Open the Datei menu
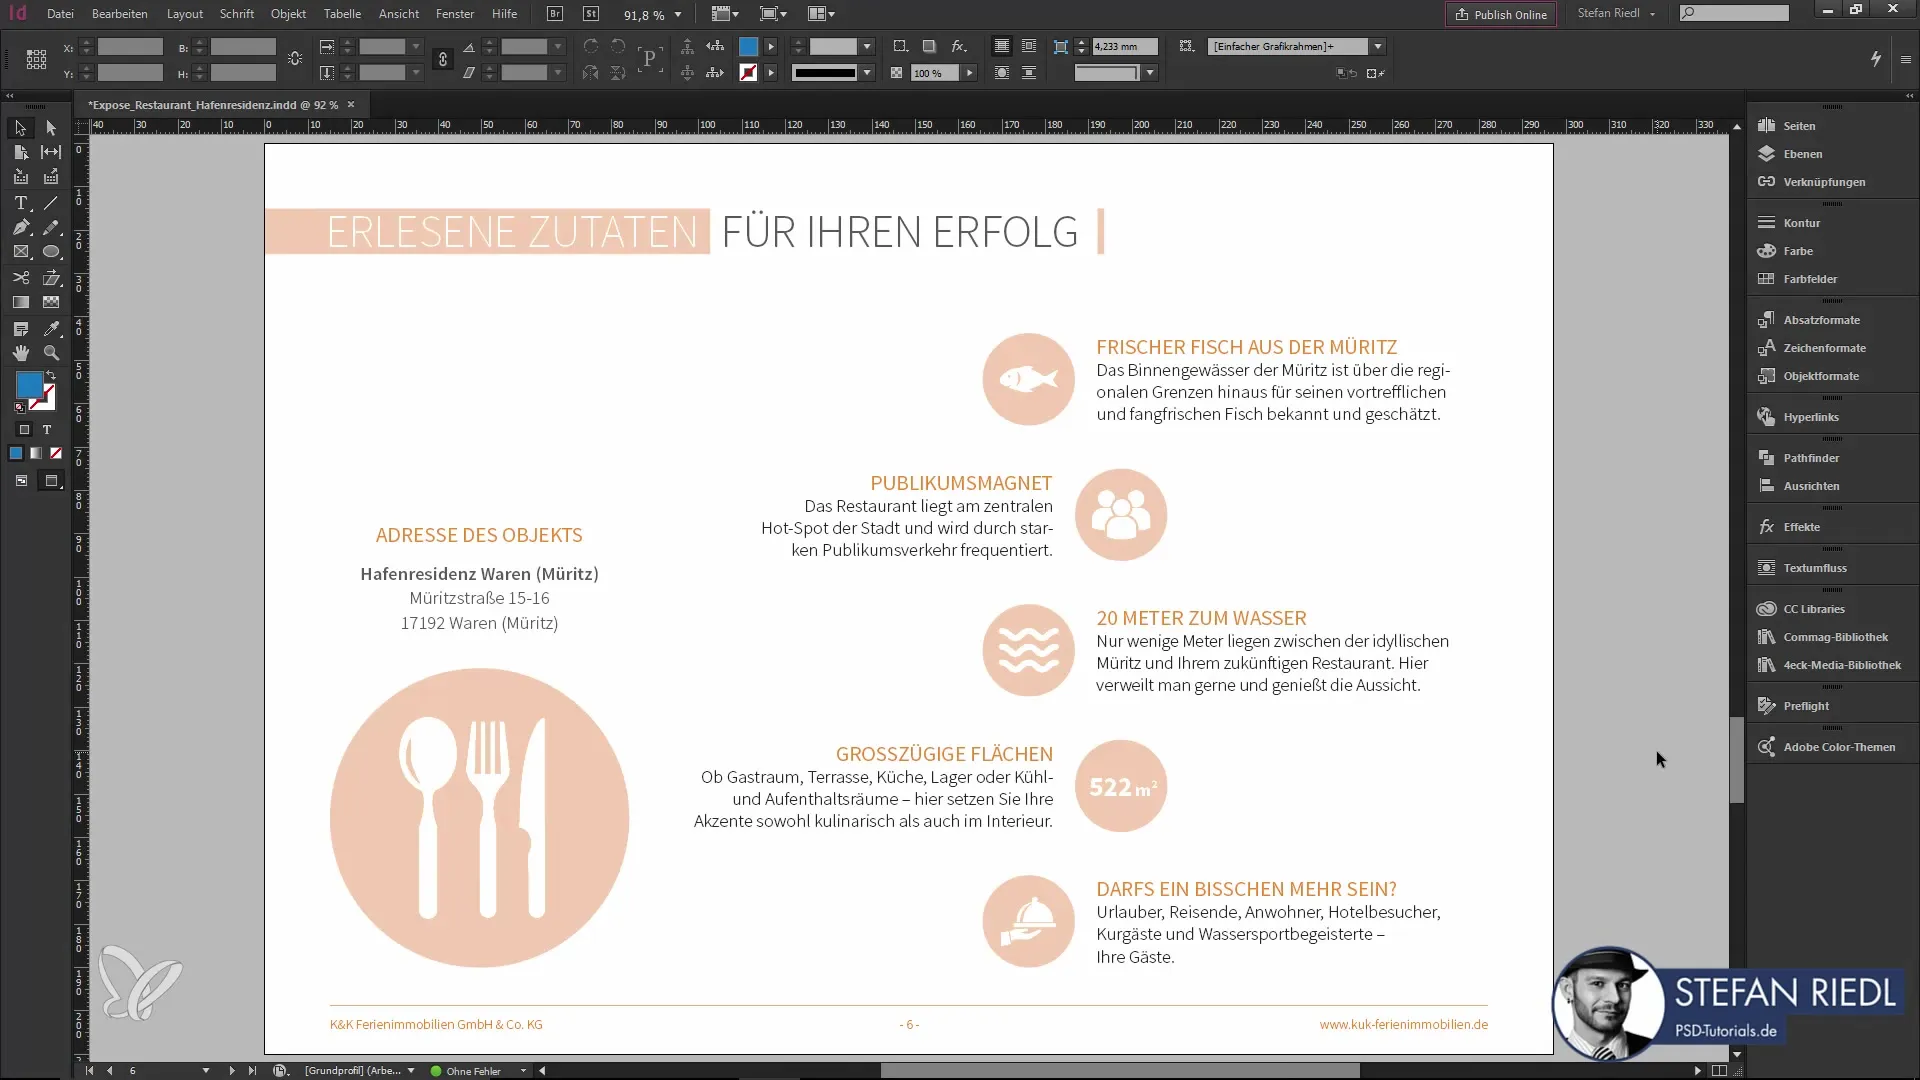This screenshot has height=1080, width=1920. coord(60,14)
